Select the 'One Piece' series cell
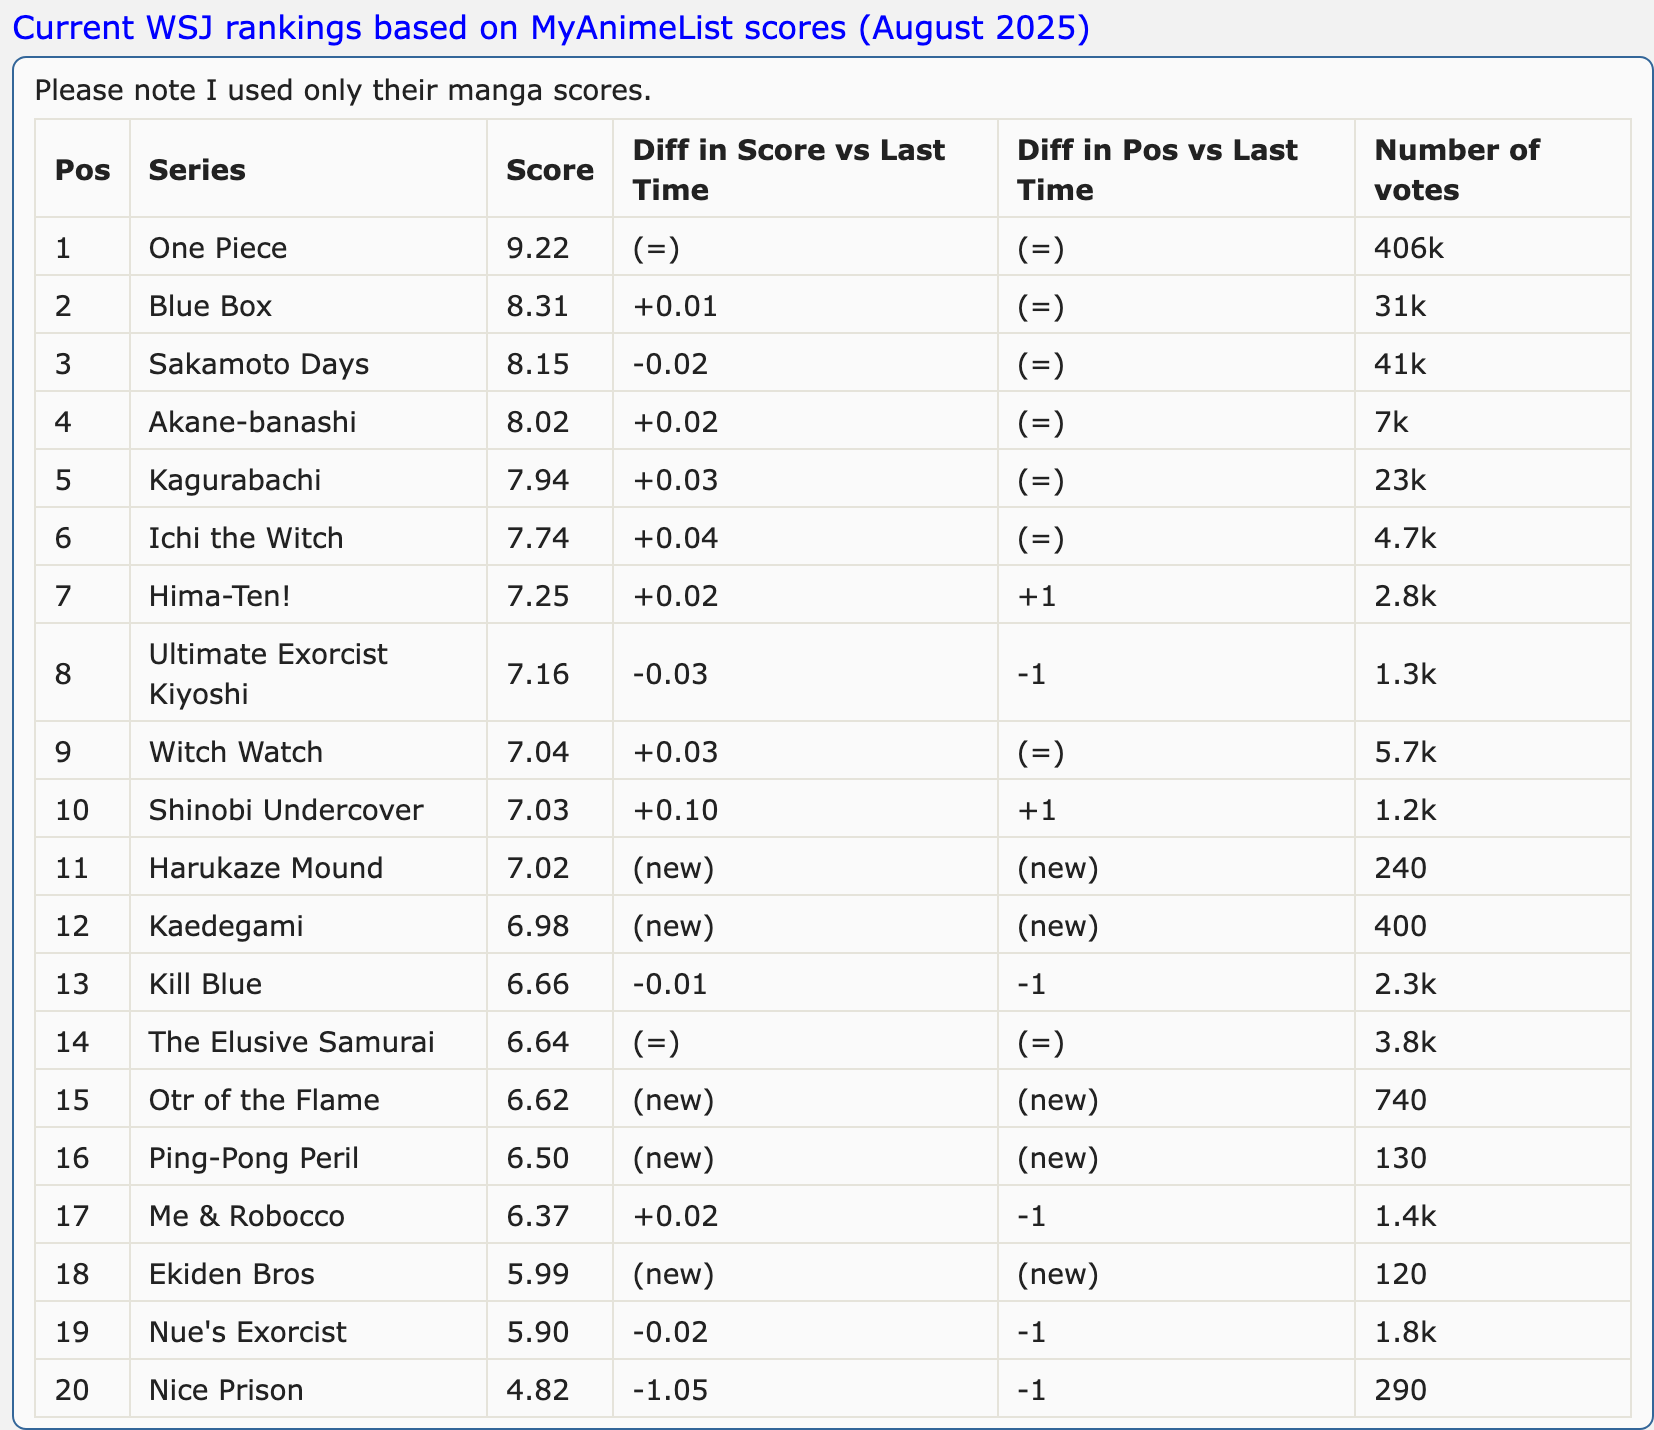The height and width of the screenshot is (1430, 1654). tap(308, 247)
